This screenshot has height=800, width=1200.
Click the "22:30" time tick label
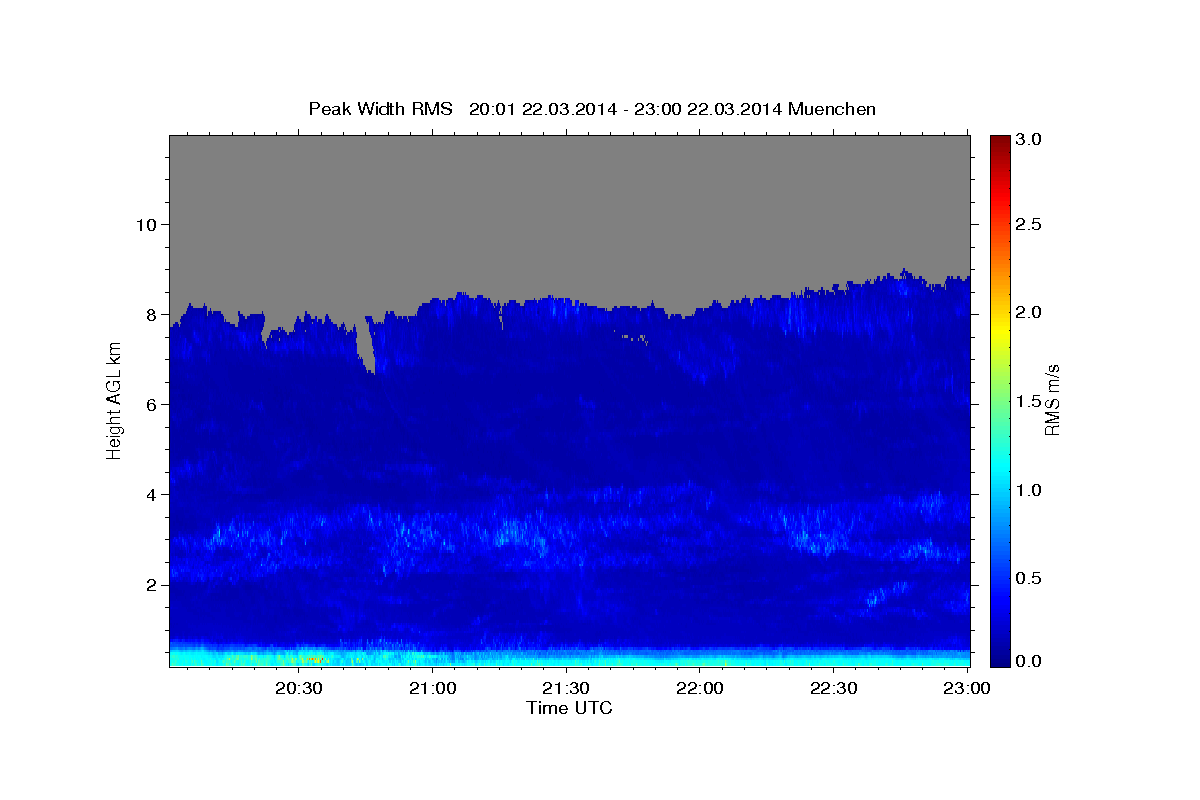(834, 688)
